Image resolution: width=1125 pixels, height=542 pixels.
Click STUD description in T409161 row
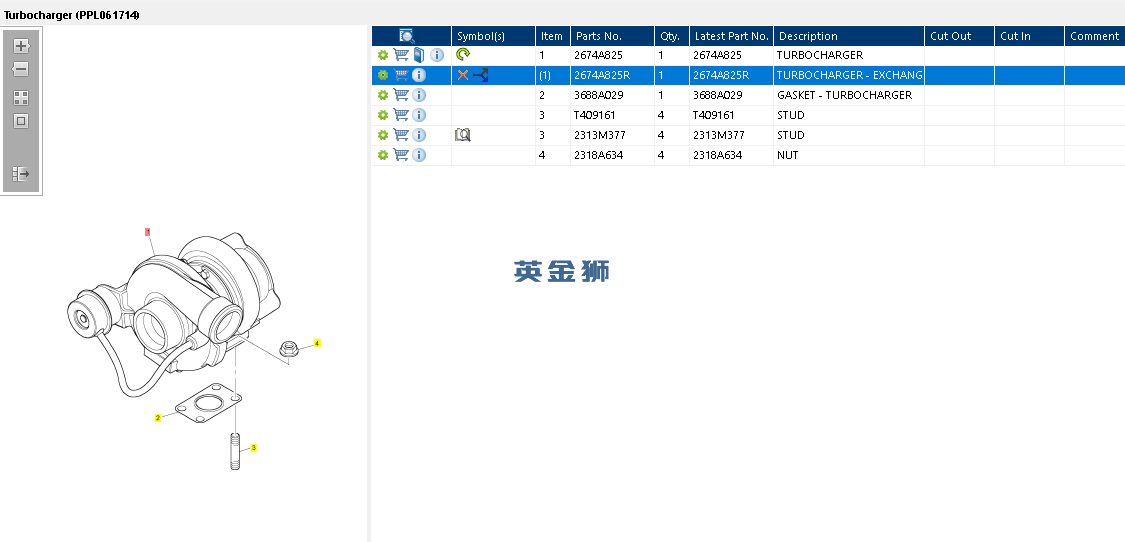(x=849, y=116)
